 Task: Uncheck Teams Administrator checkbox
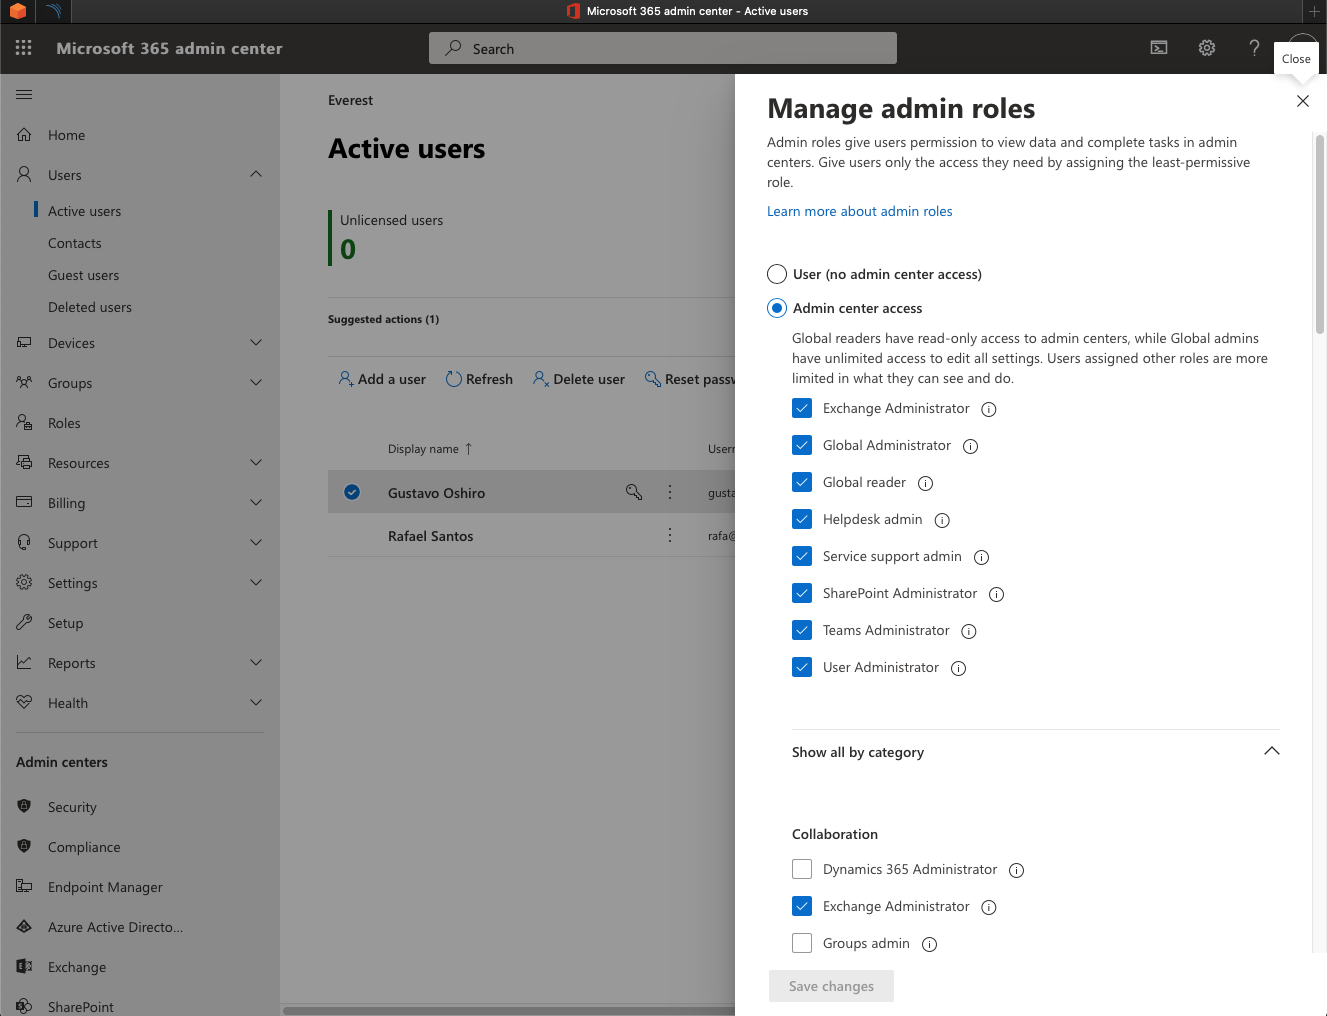[802, 630]
